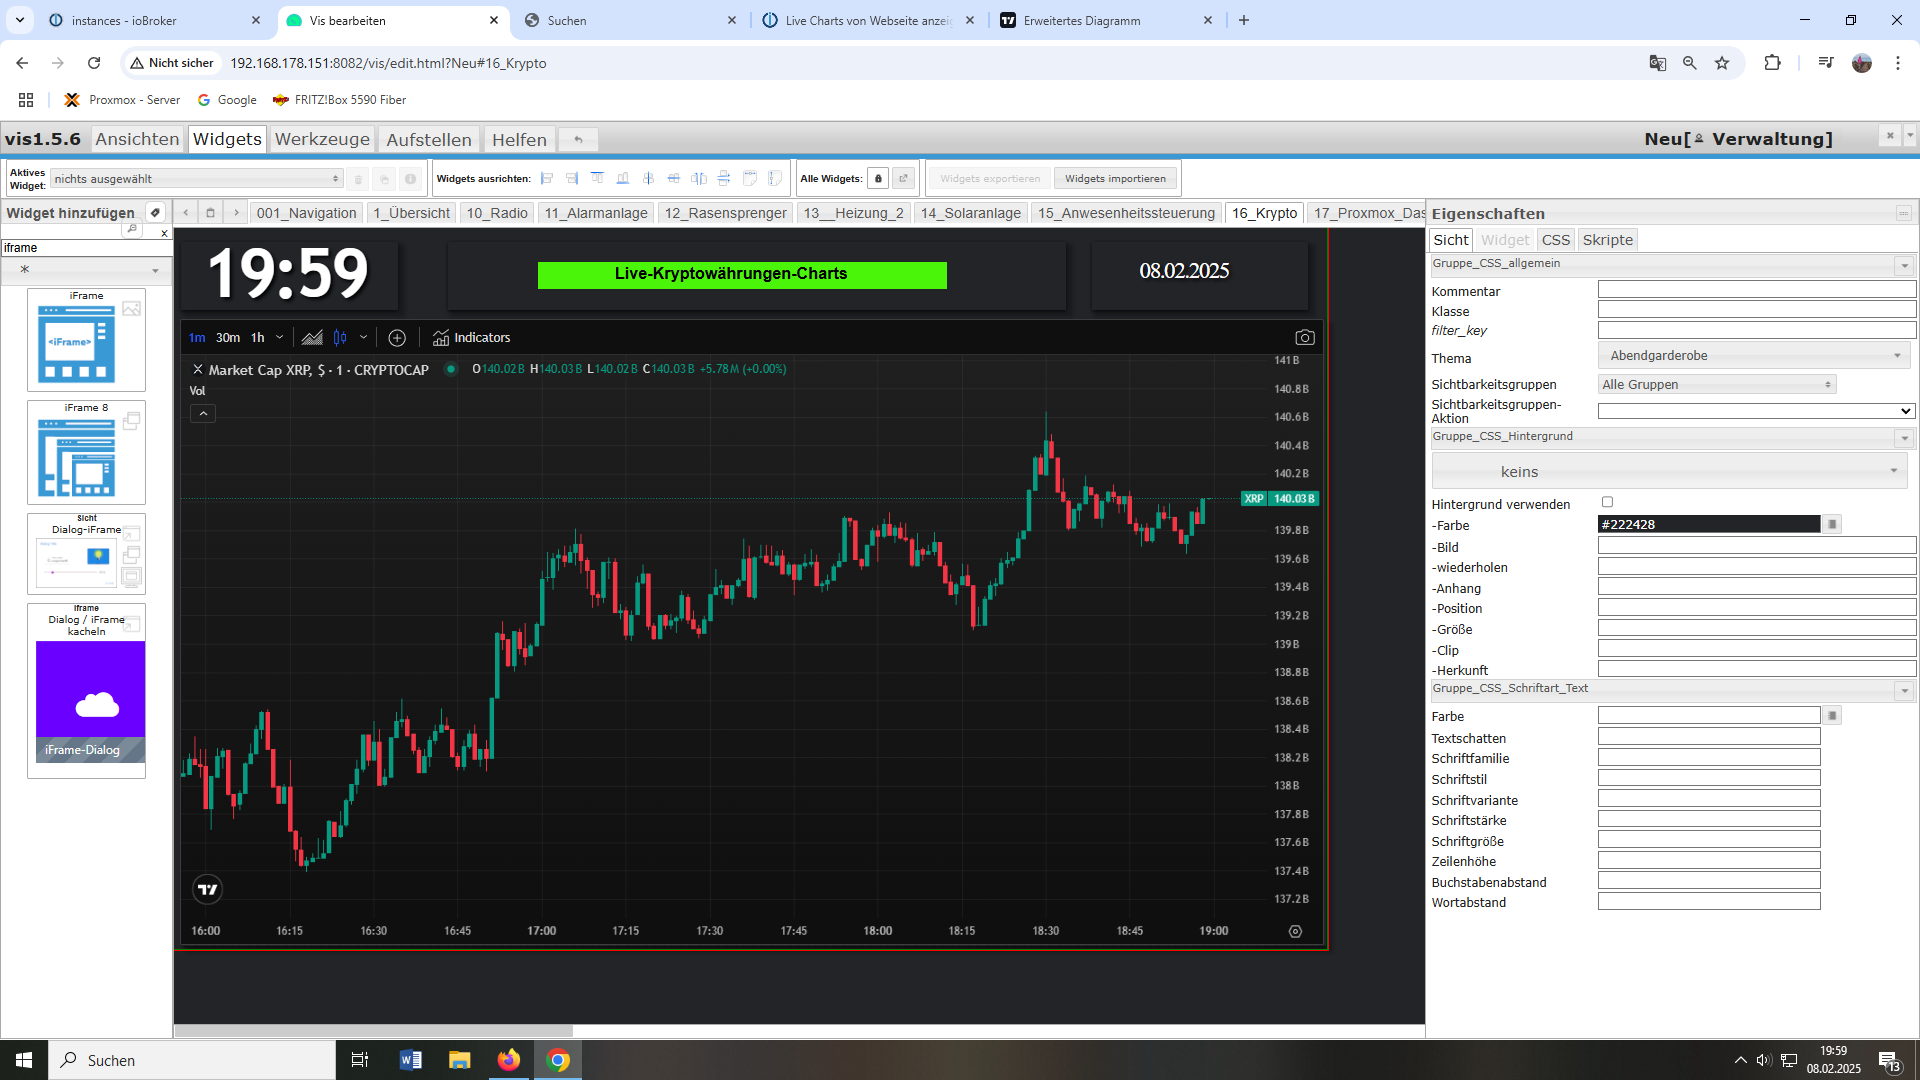
Task: Open the Ansichten menu
Action: tap(137, 139)
